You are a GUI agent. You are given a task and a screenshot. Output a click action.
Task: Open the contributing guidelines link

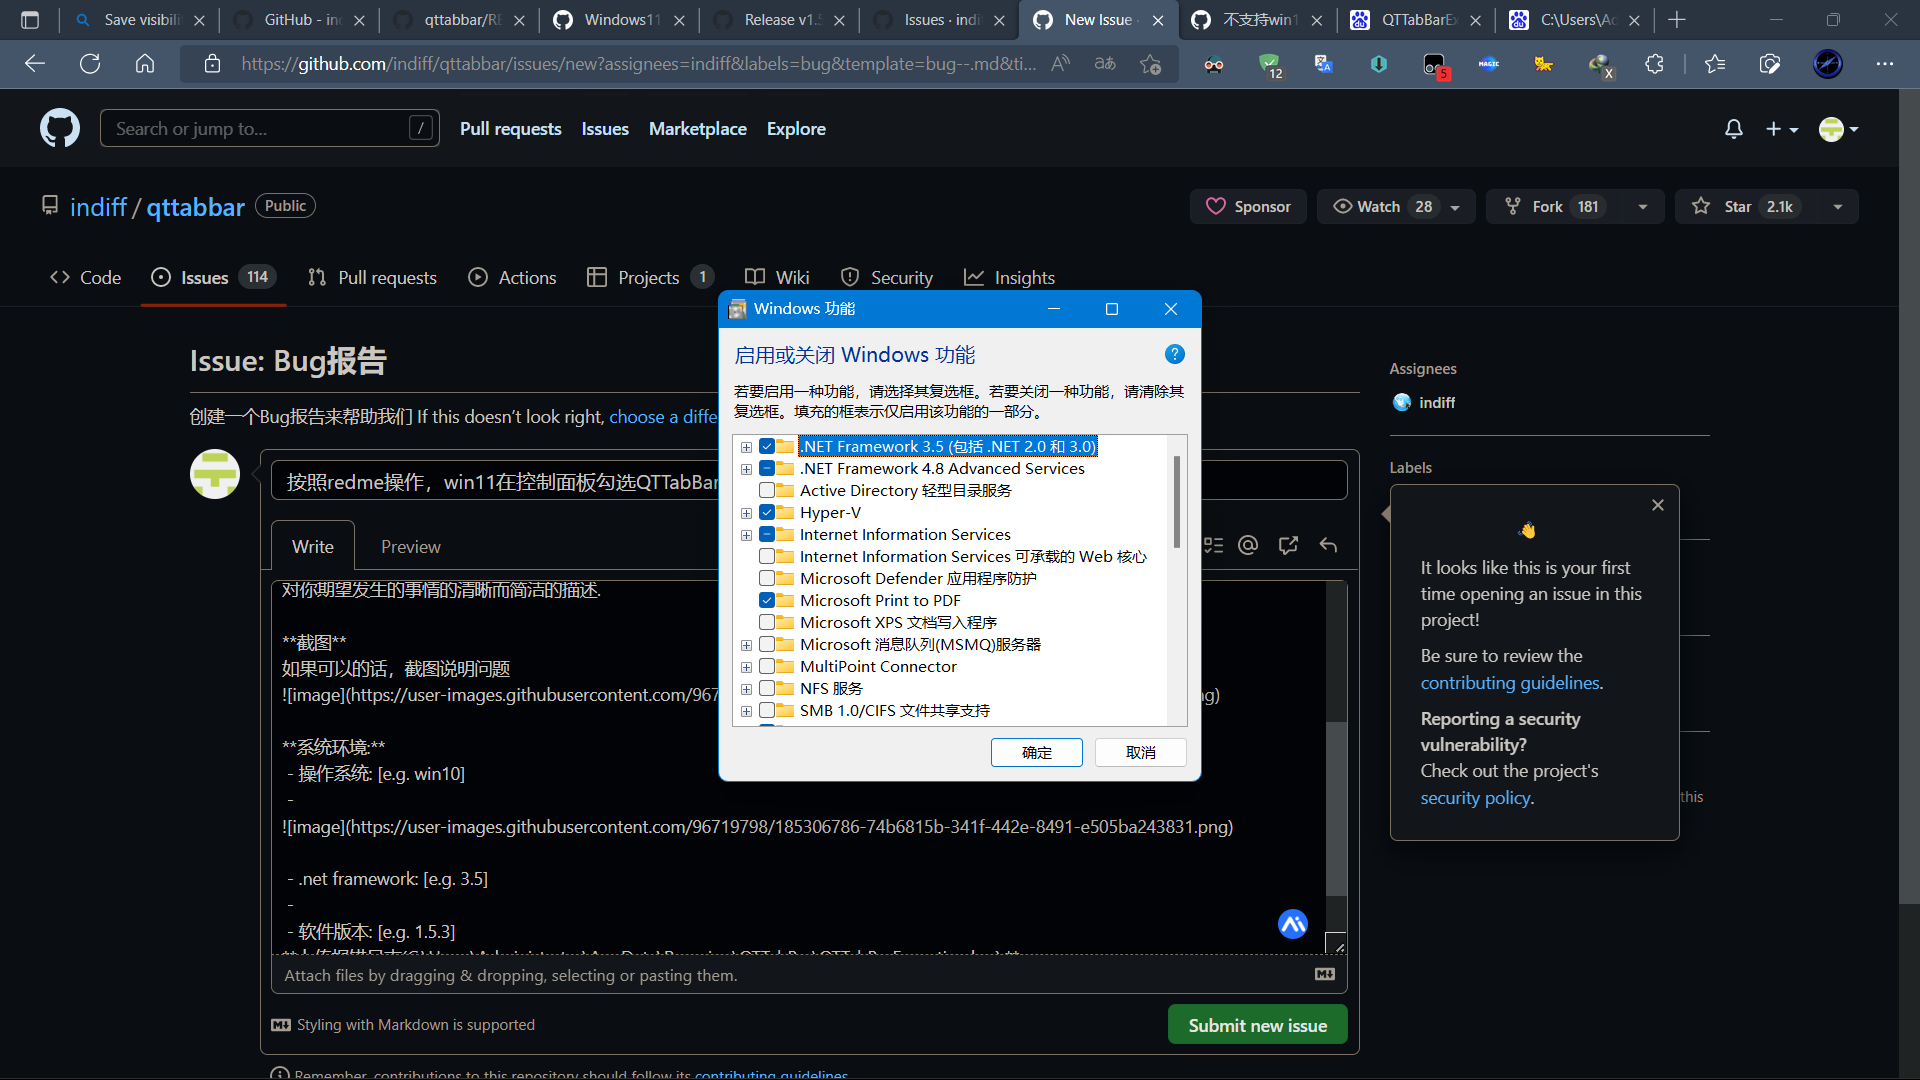pos(1510,682)
